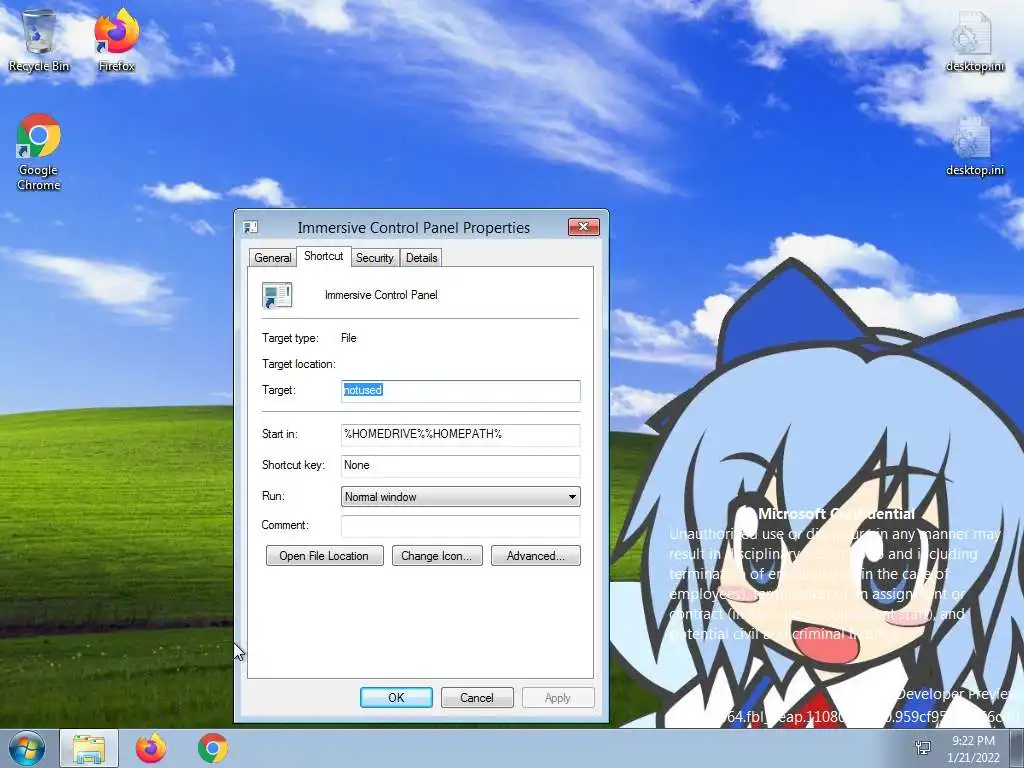Close the Immersive Control Panel Properties dialog
The width and height of the screenshot is (1024, 768).
584,227
